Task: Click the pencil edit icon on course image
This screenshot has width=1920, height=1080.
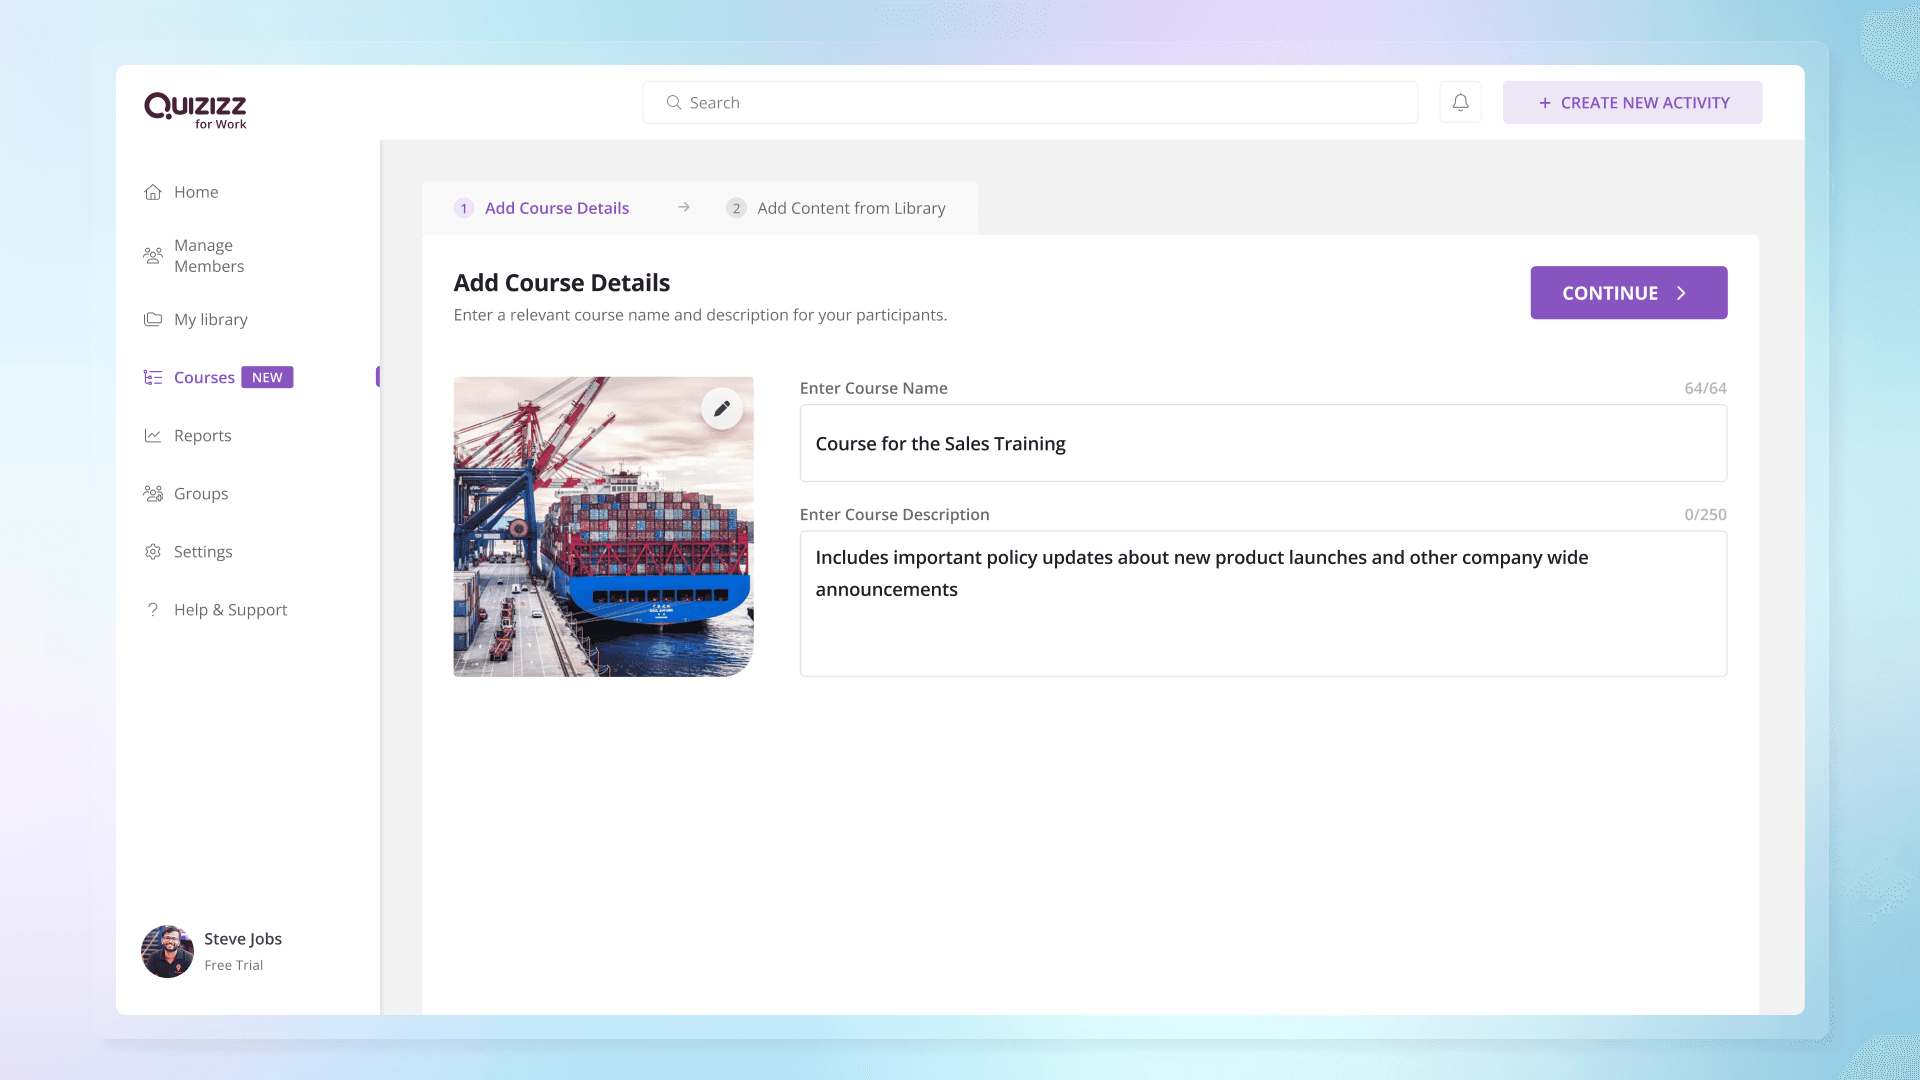Action: coord(721,408)
